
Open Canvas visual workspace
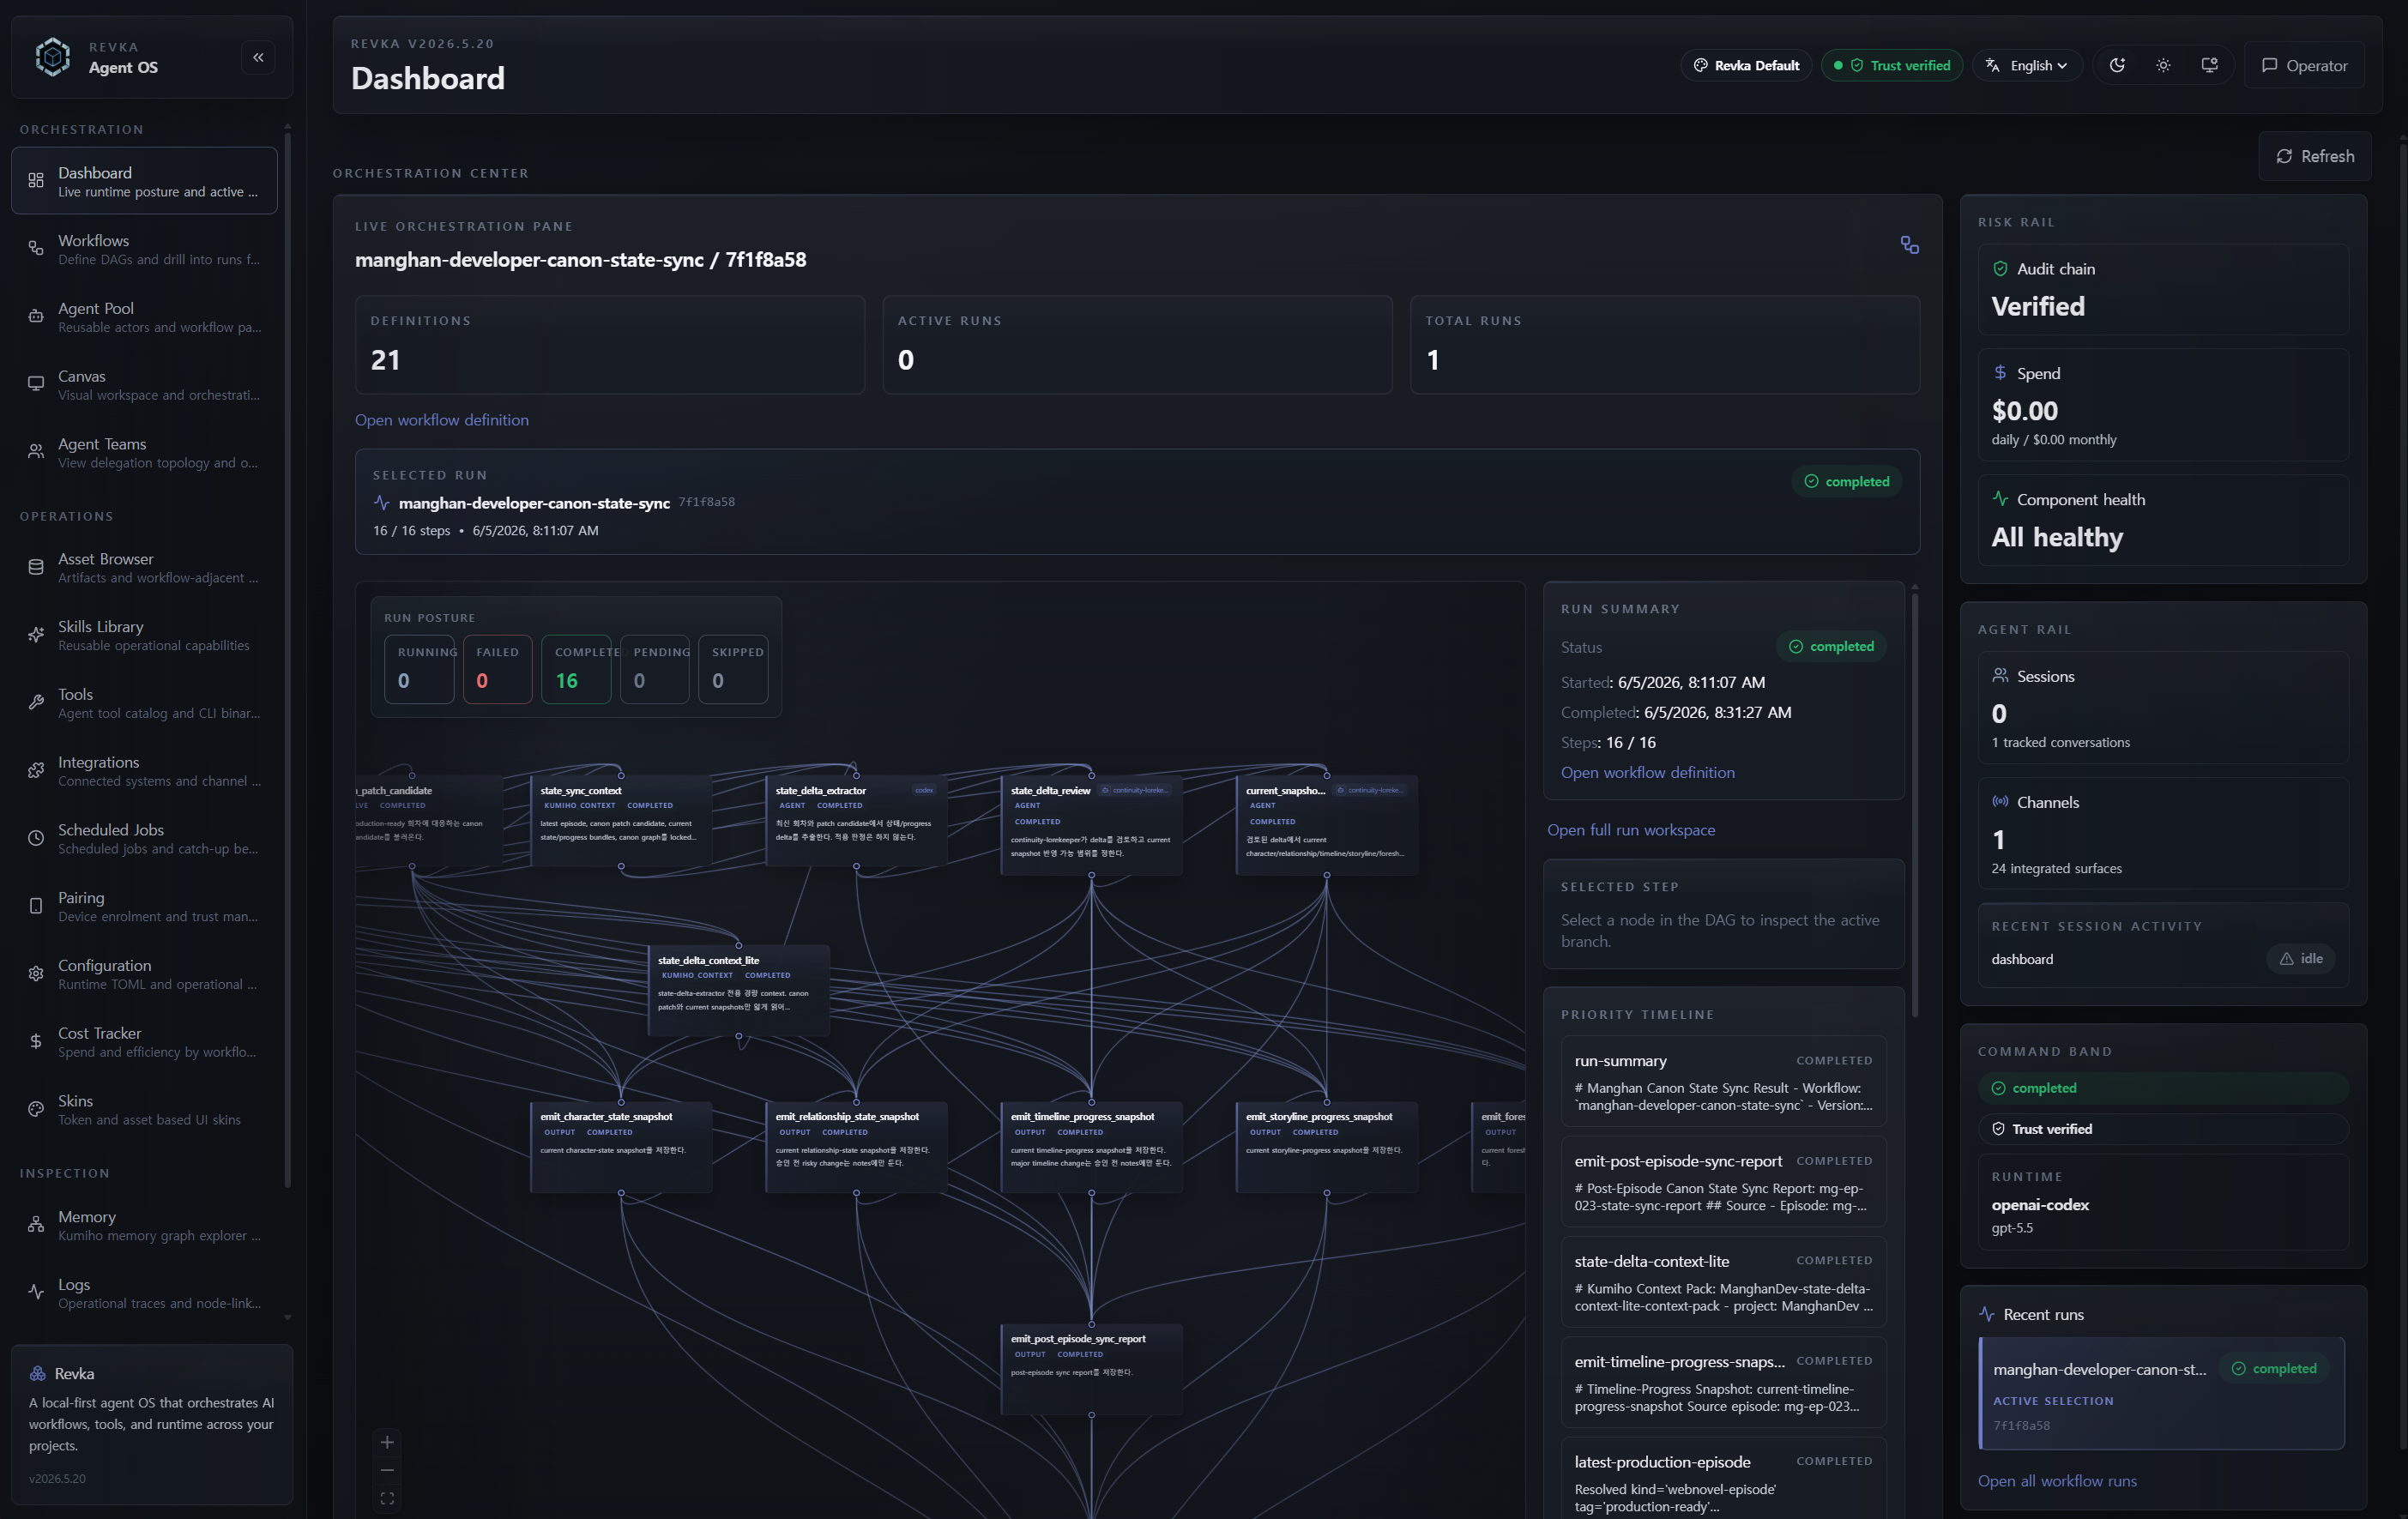144,385
